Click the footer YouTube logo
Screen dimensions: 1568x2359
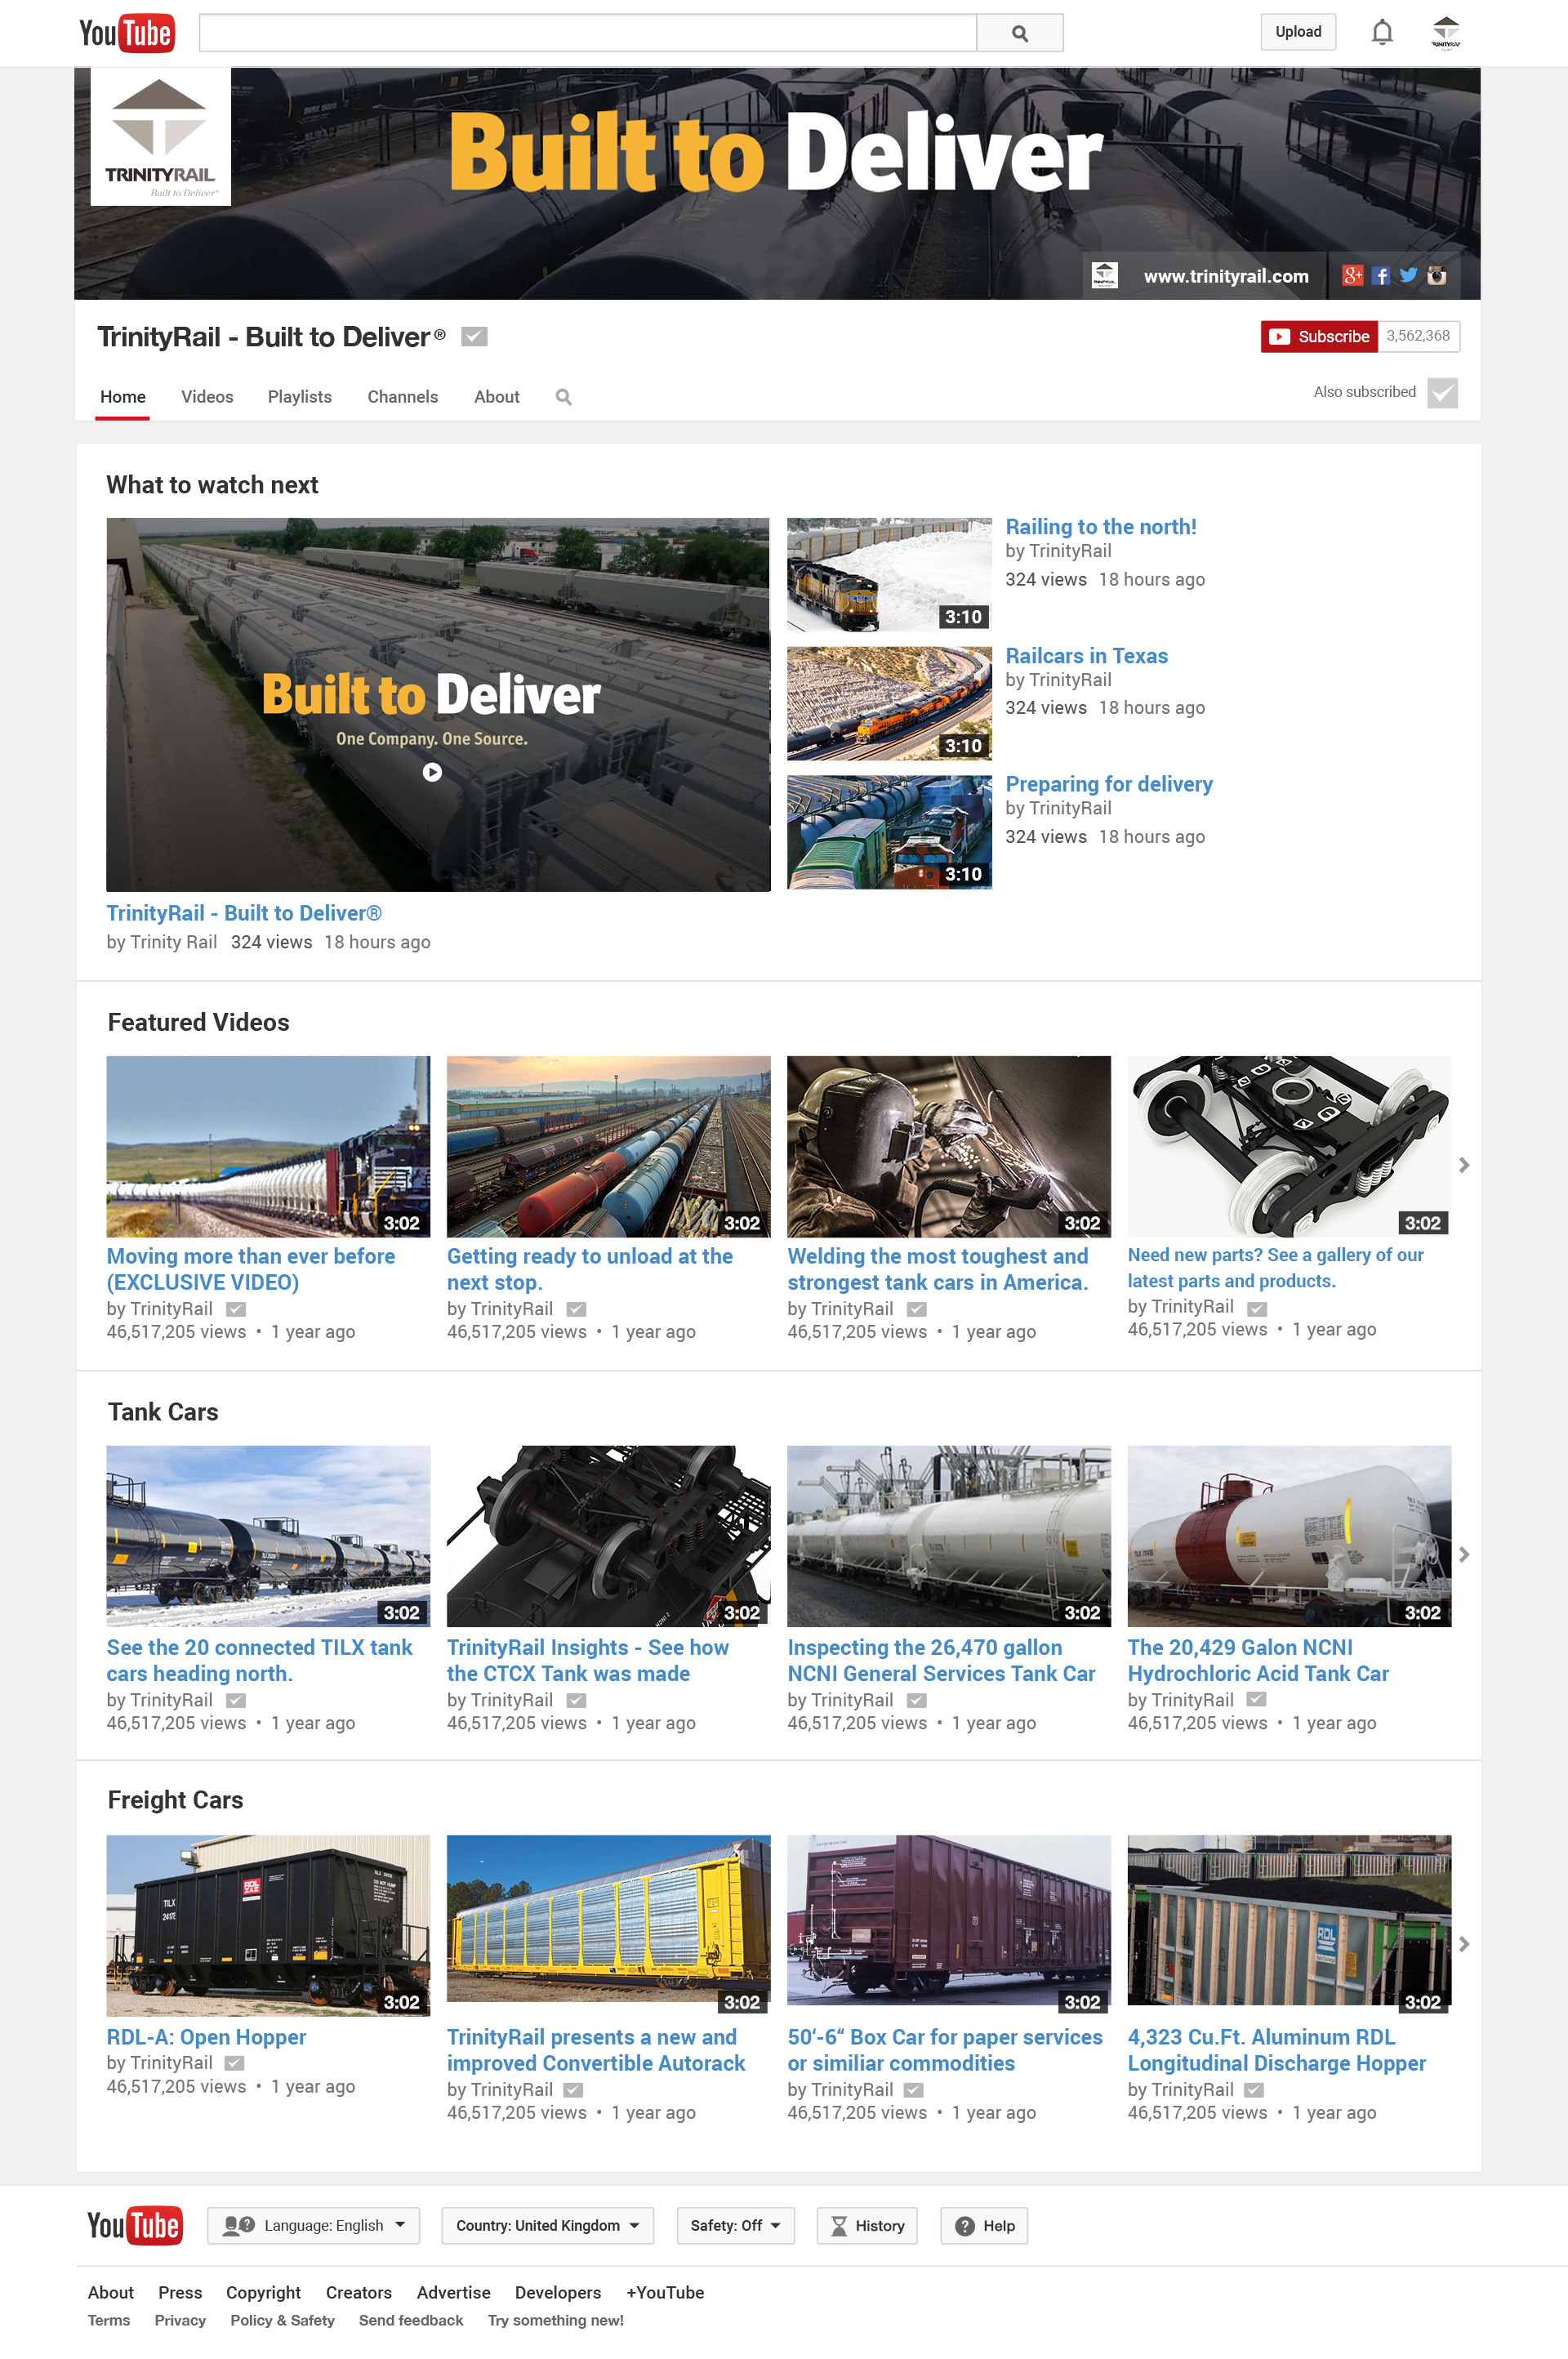[x=135, y=2224]
